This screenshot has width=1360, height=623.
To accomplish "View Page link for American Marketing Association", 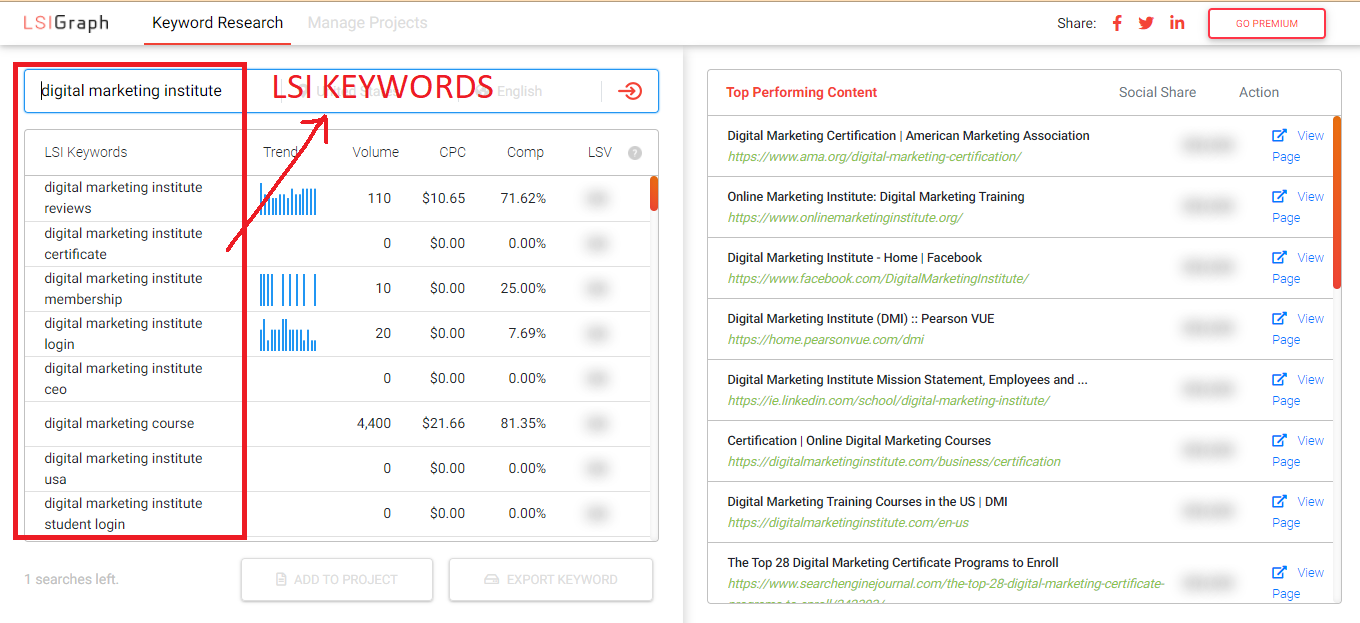I will [x=1298, y=146].
